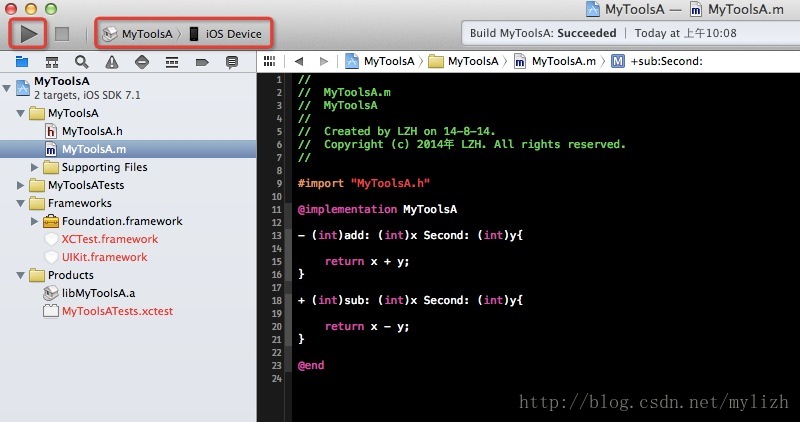Collapse the MyToolsA group folder
Image resolution: width=800 pixels, height=422 pixels.
coord(20,113)
